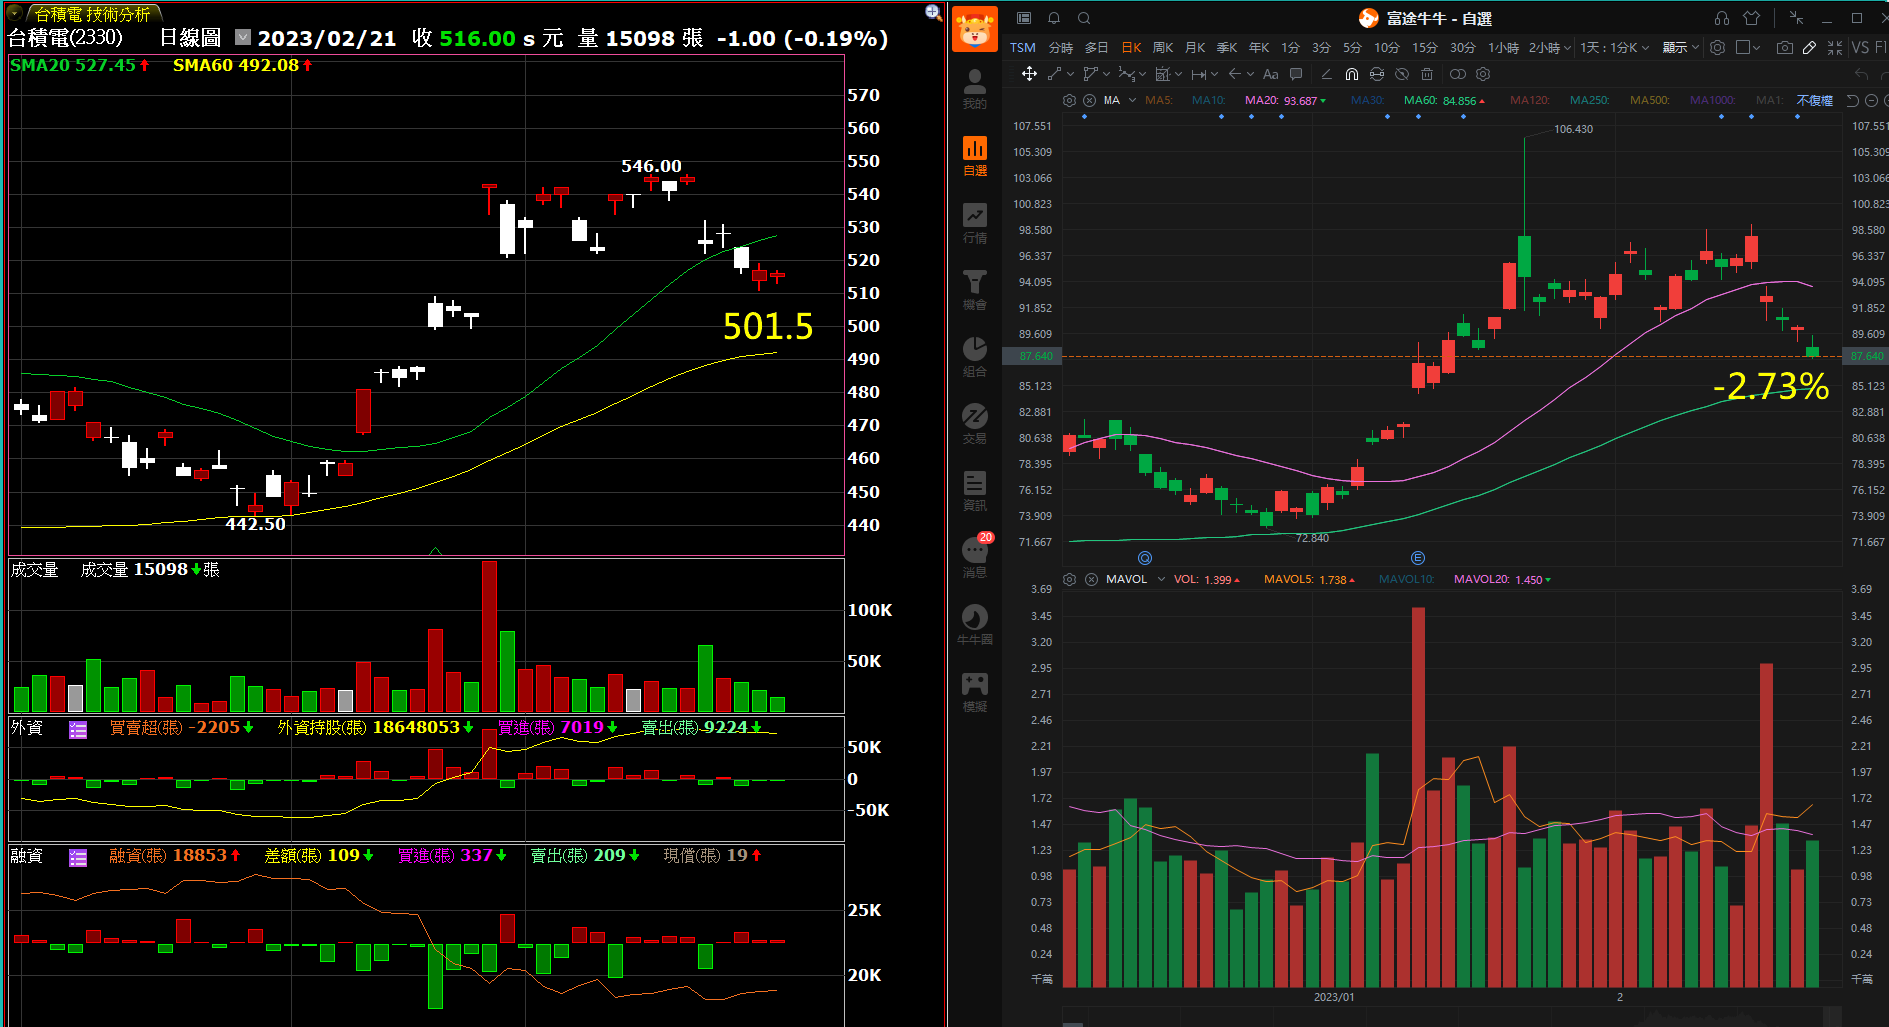Toggle the MA120 line

pyautogui.click(x=1529, y=100)
